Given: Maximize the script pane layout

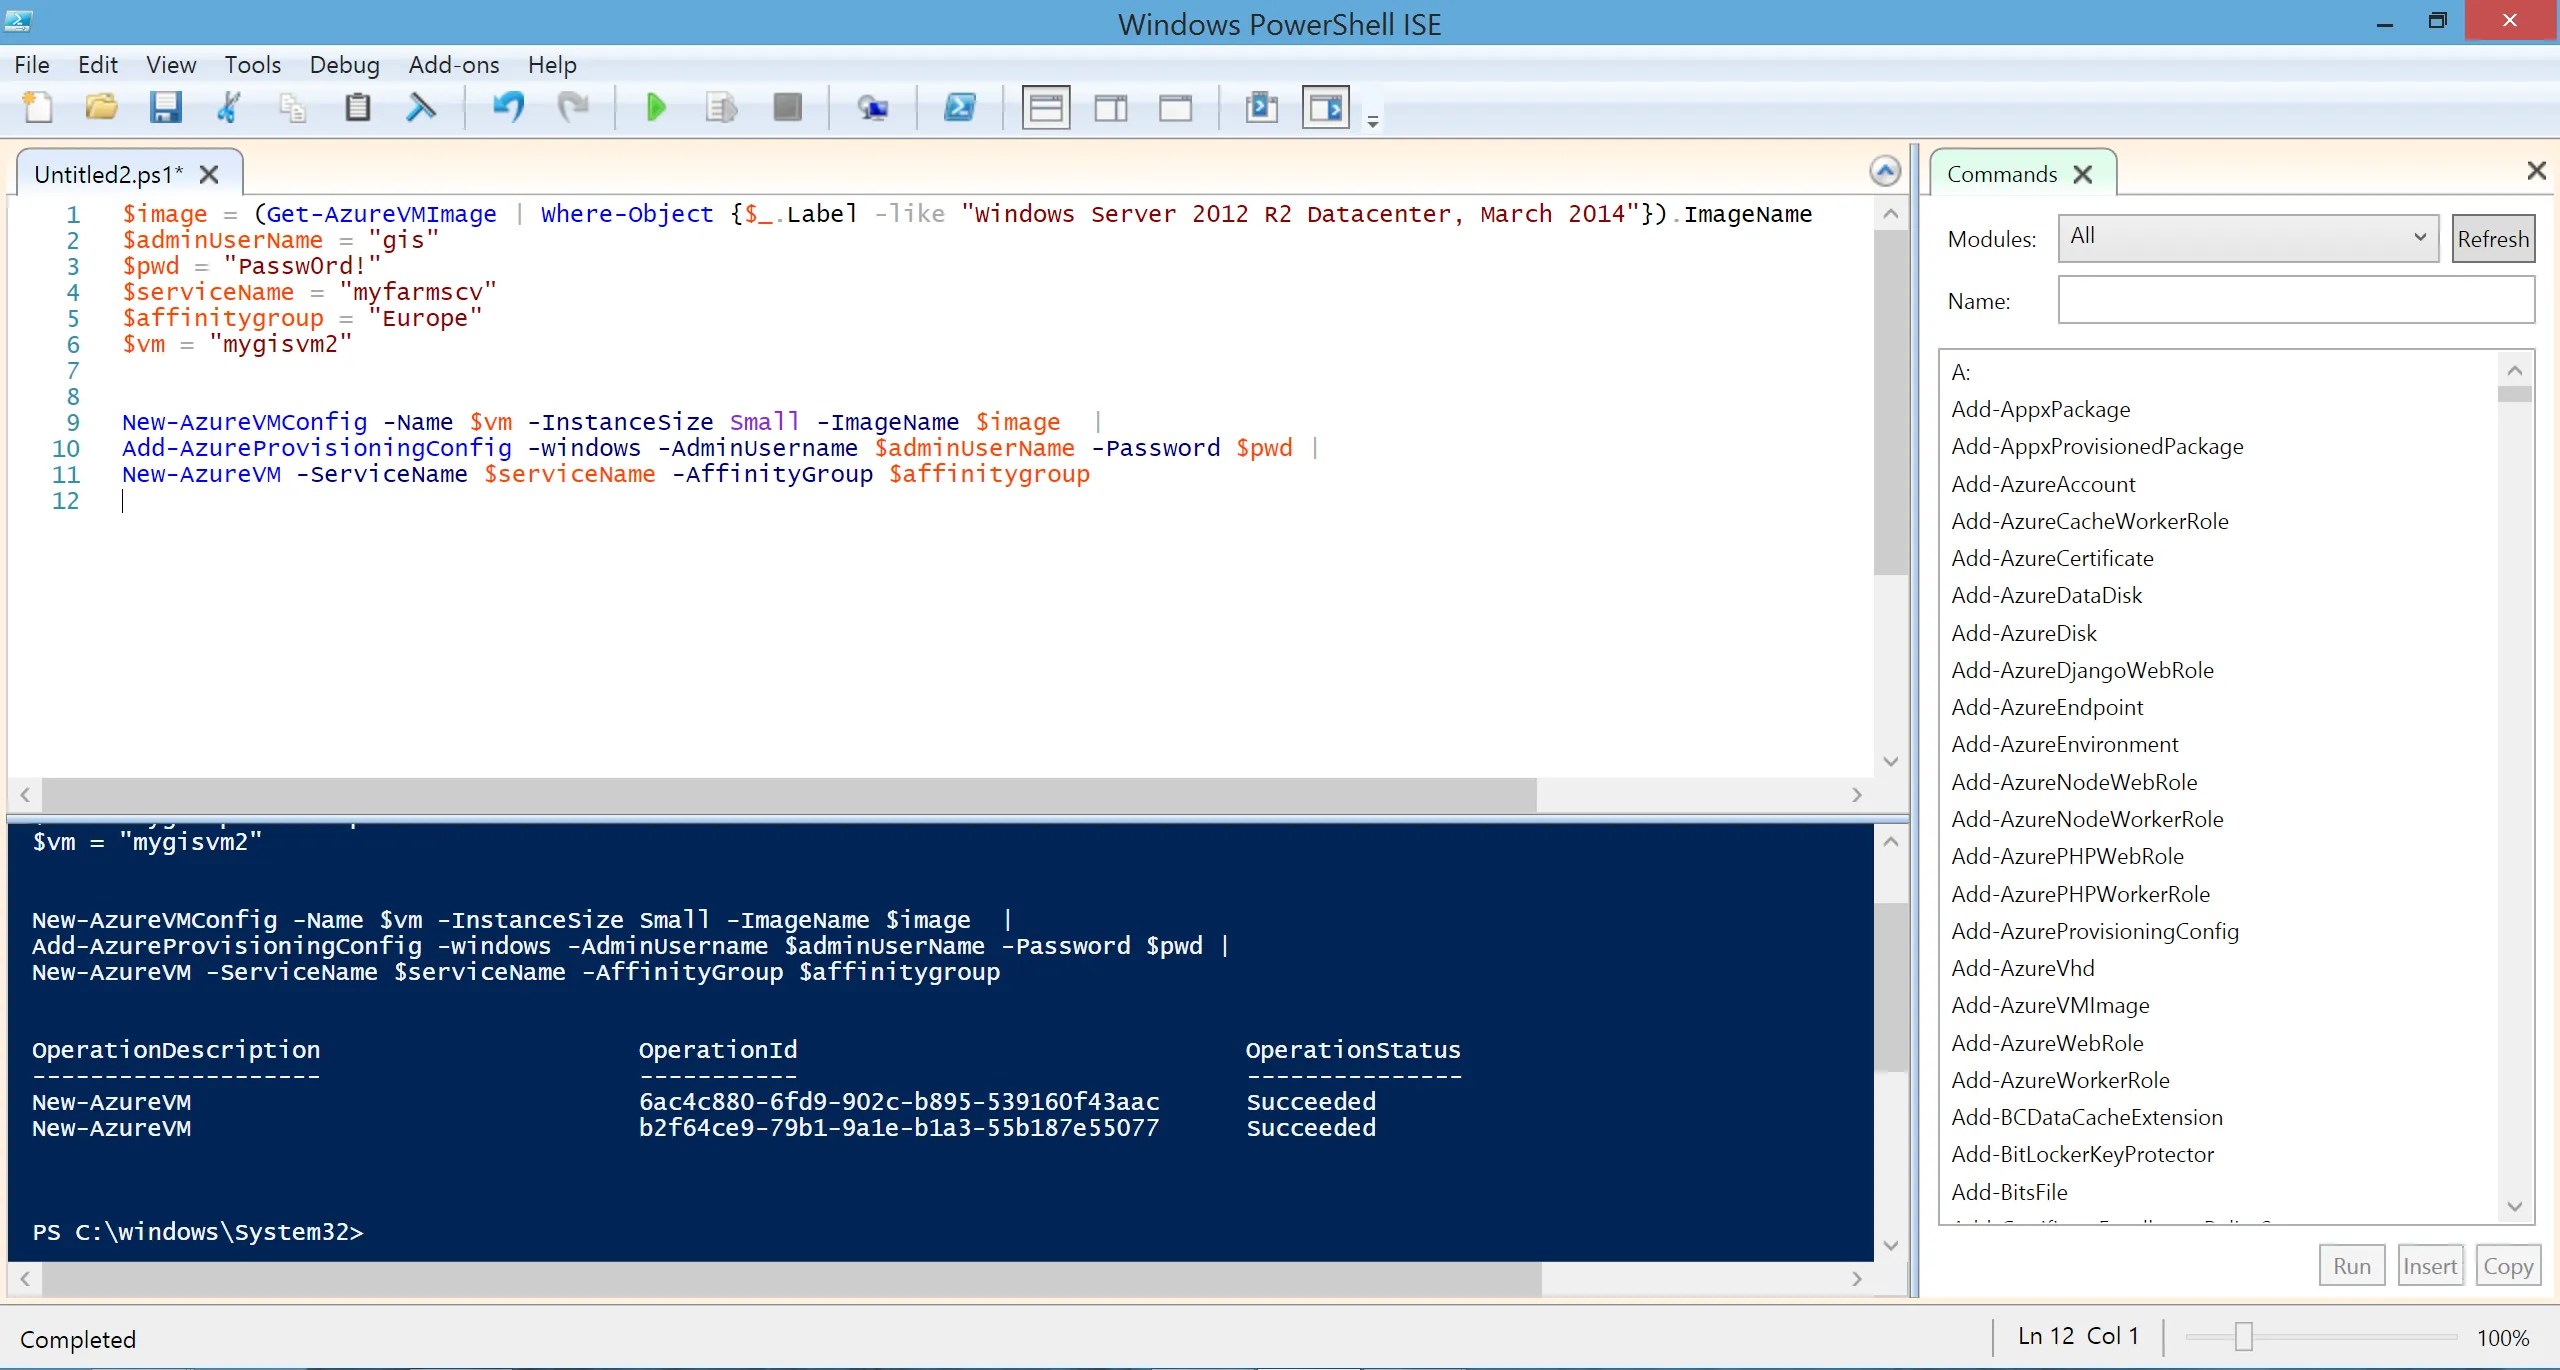Looking at the screenshot, I should 1176,107.
